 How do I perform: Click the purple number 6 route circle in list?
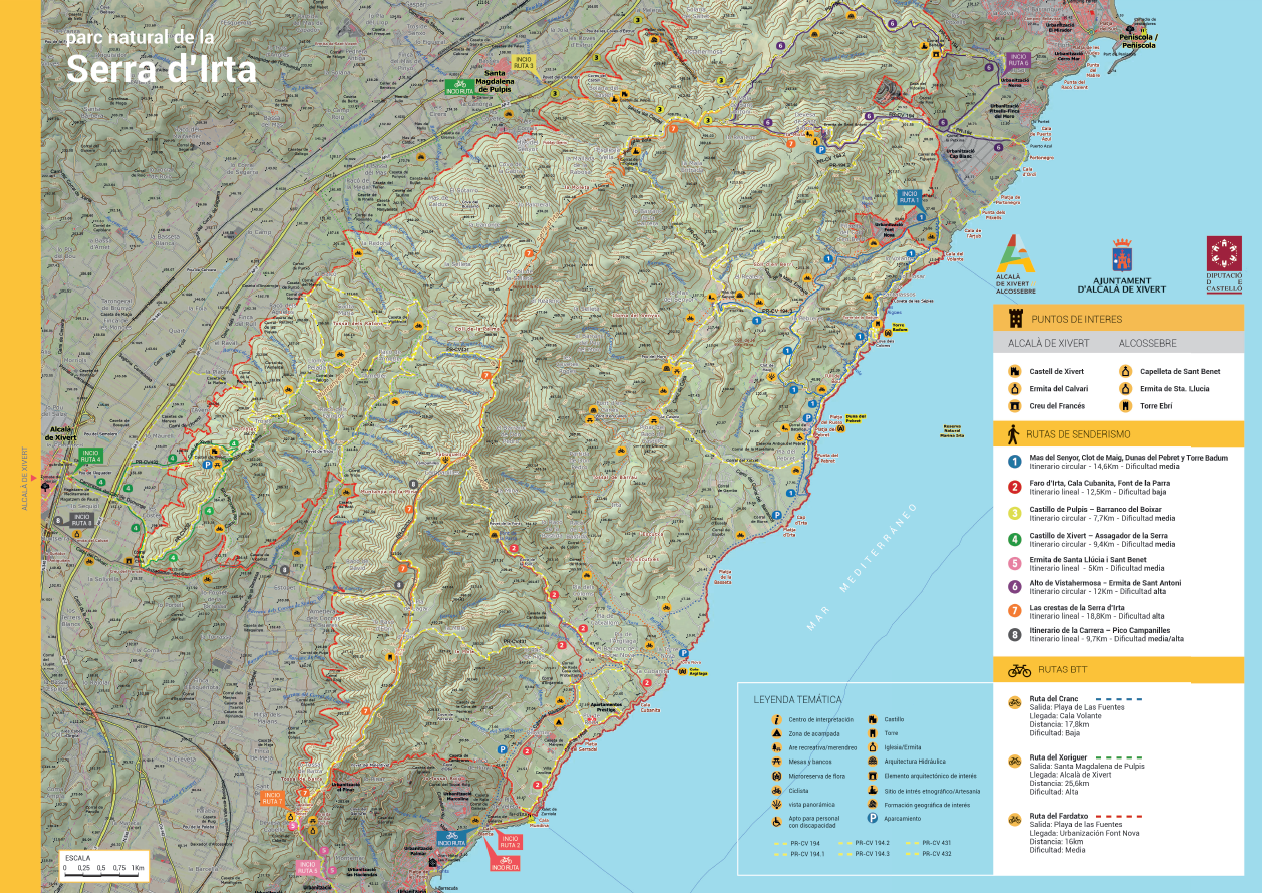[x=1014, y=587]
